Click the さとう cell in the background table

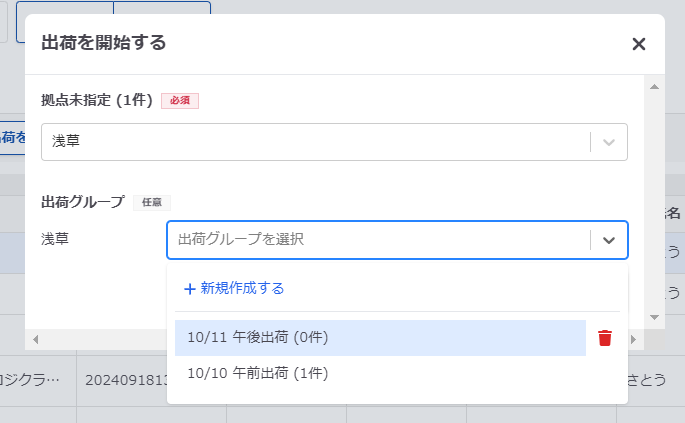coord(647,379)
